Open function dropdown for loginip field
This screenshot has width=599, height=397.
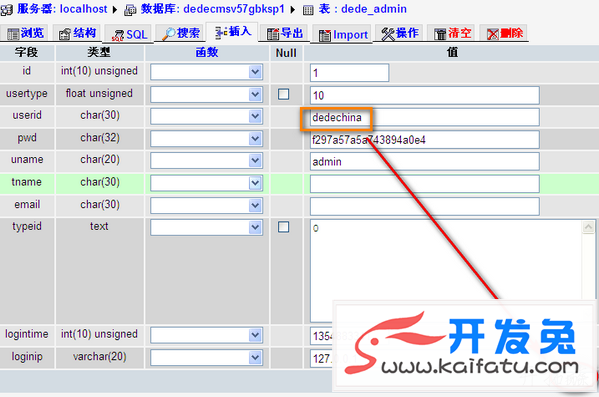pyautogui.click(x=206, y=358)
